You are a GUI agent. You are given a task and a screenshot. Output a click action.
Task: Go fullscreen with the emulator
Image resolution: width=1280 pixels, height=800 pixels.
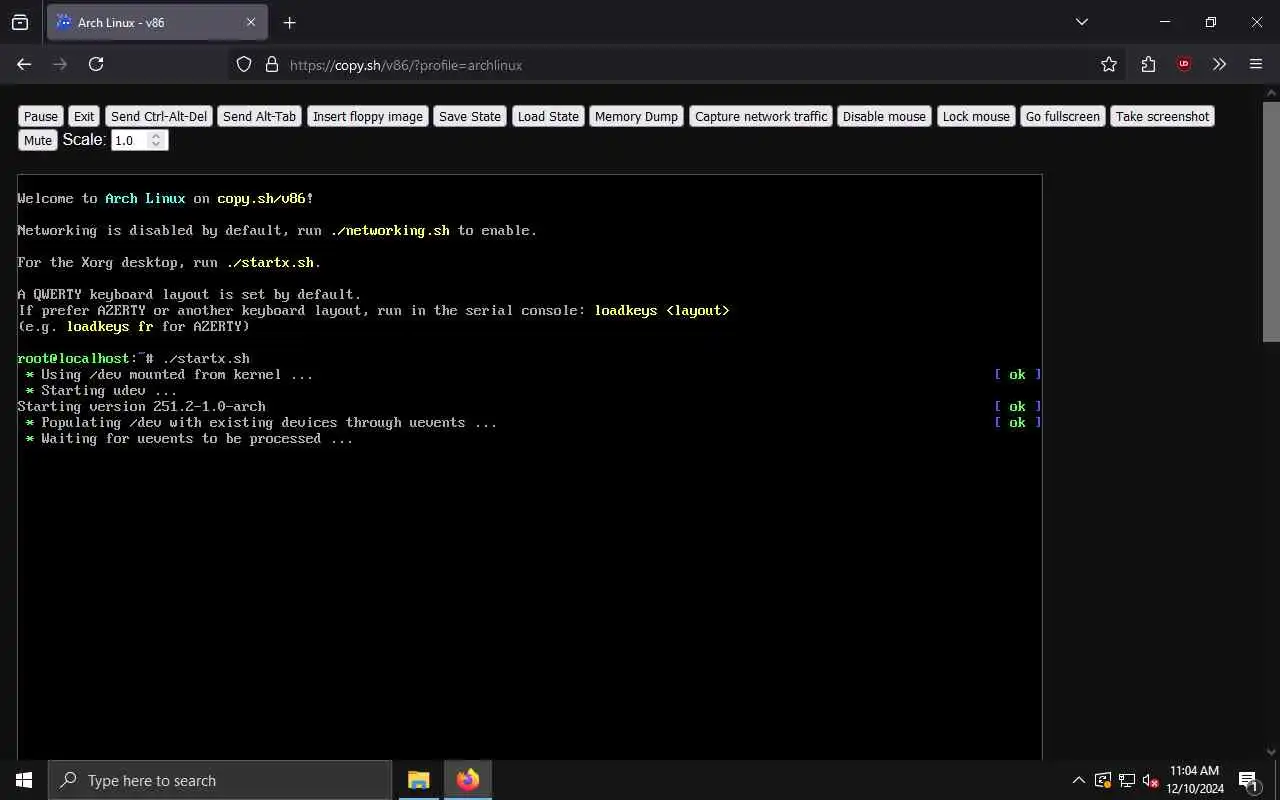[x=1063, y=116]
